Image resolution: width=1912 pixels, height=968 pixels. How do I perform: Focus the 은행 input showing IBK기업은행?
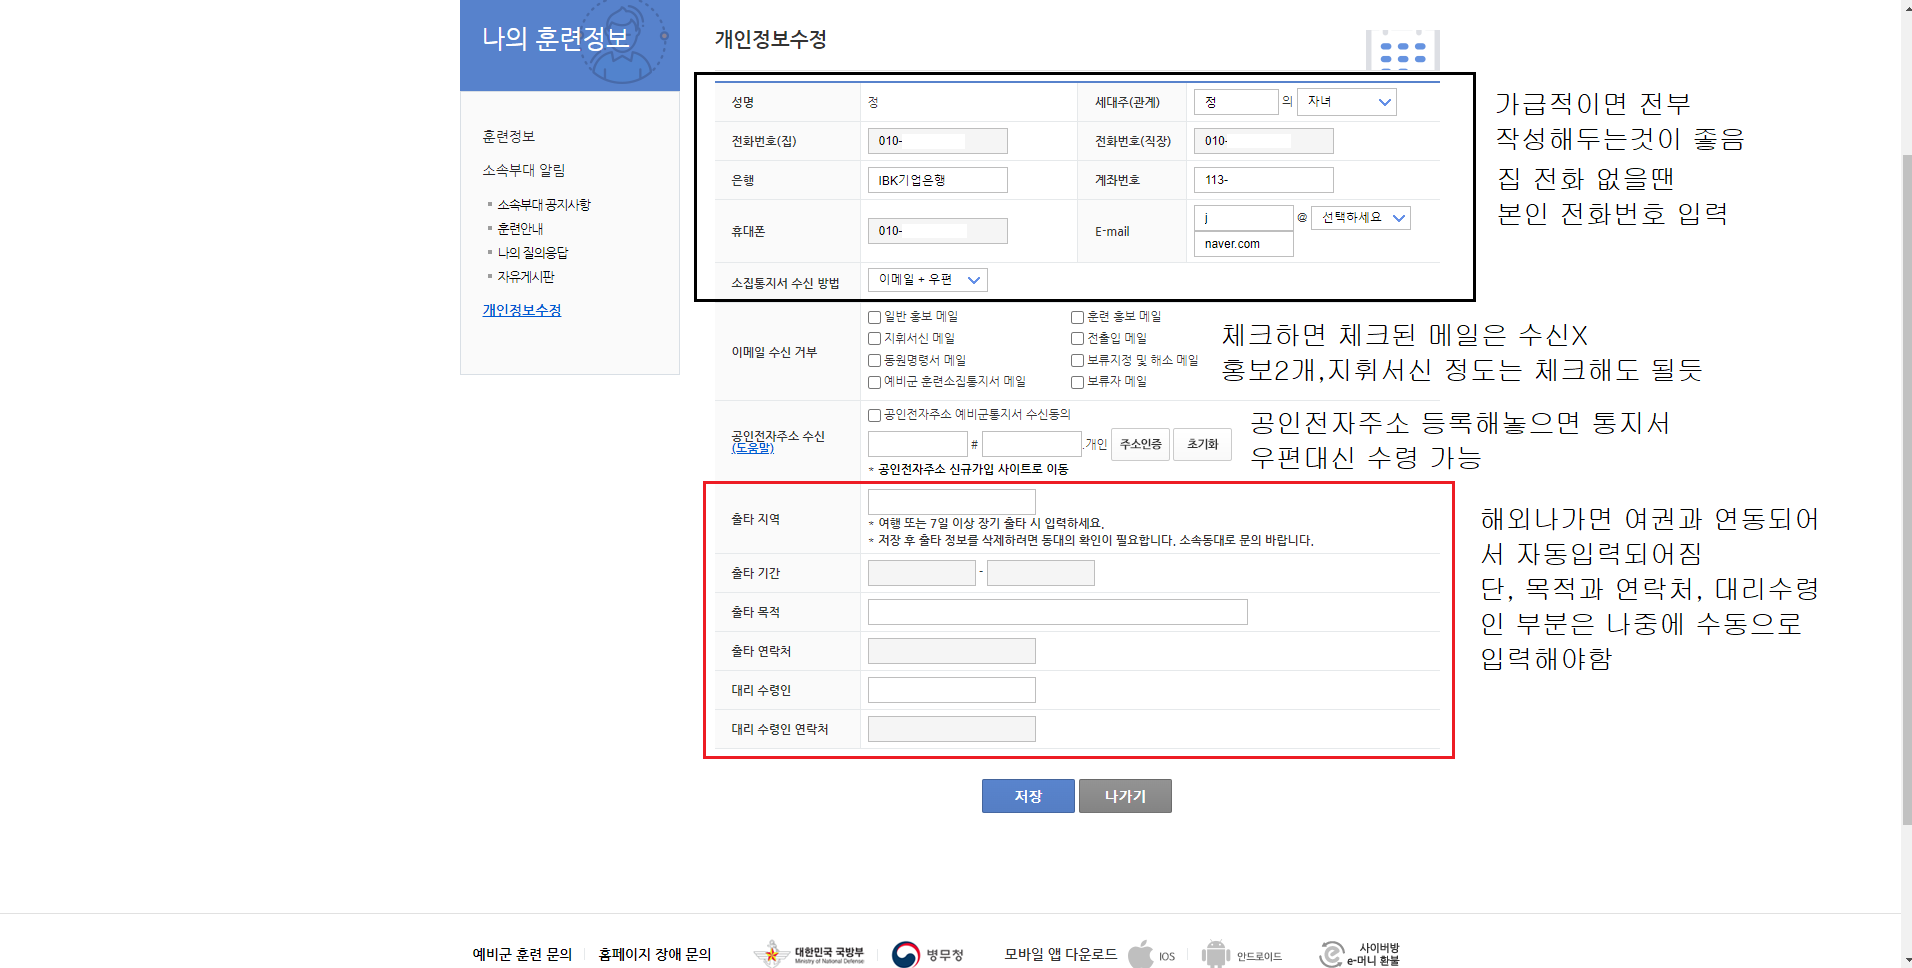coord(938,180)
